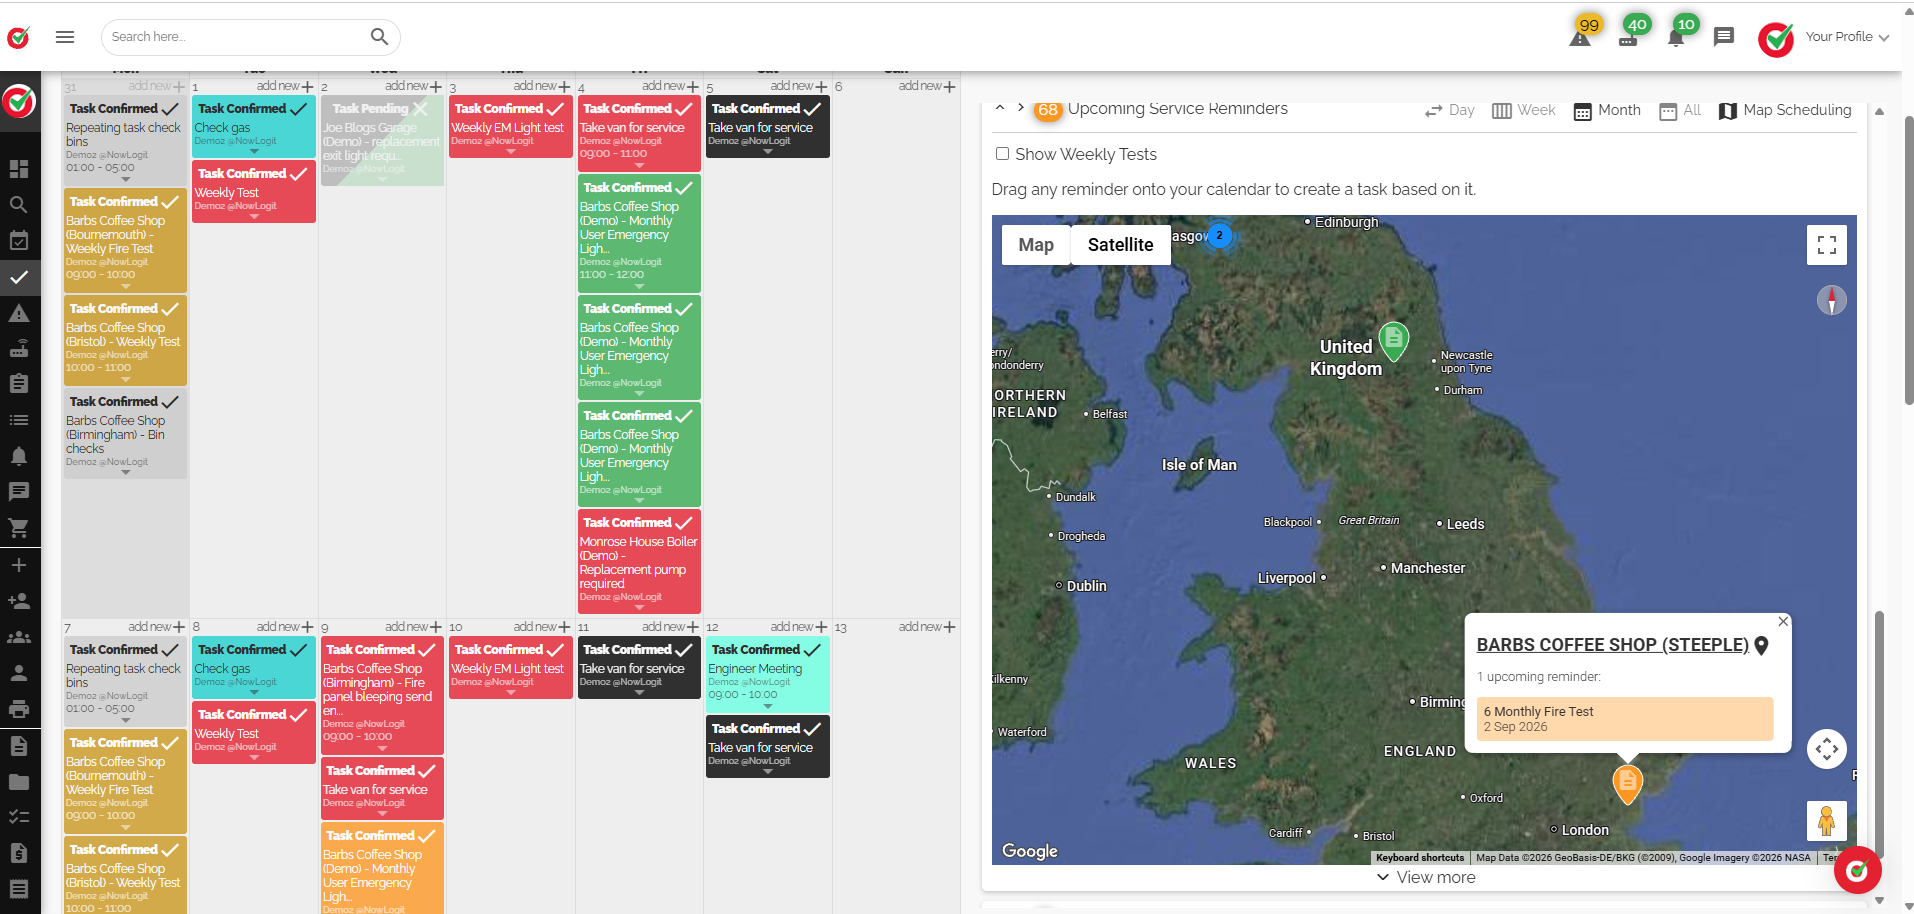The image size is (1914, 914).
Task: Open the shopping cart icon in sidebar
Action: point(19,527)
